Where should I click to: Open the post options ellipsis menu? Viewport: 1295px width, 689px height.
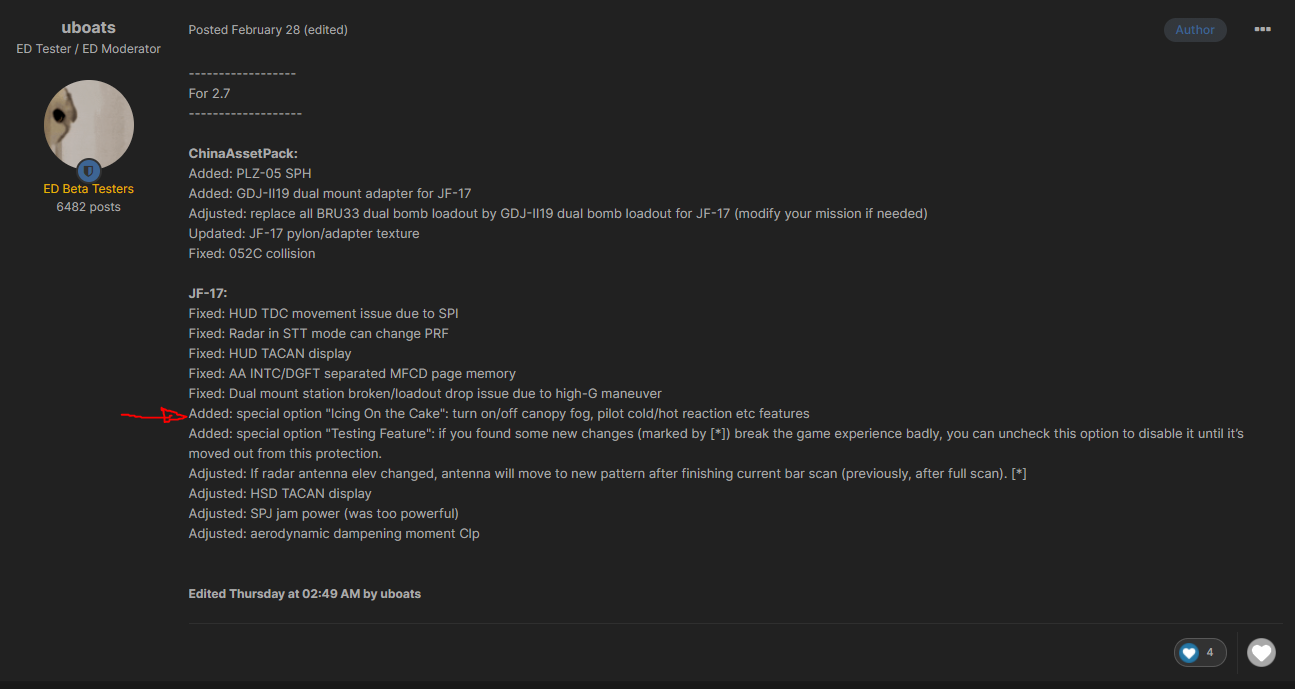1262,30
